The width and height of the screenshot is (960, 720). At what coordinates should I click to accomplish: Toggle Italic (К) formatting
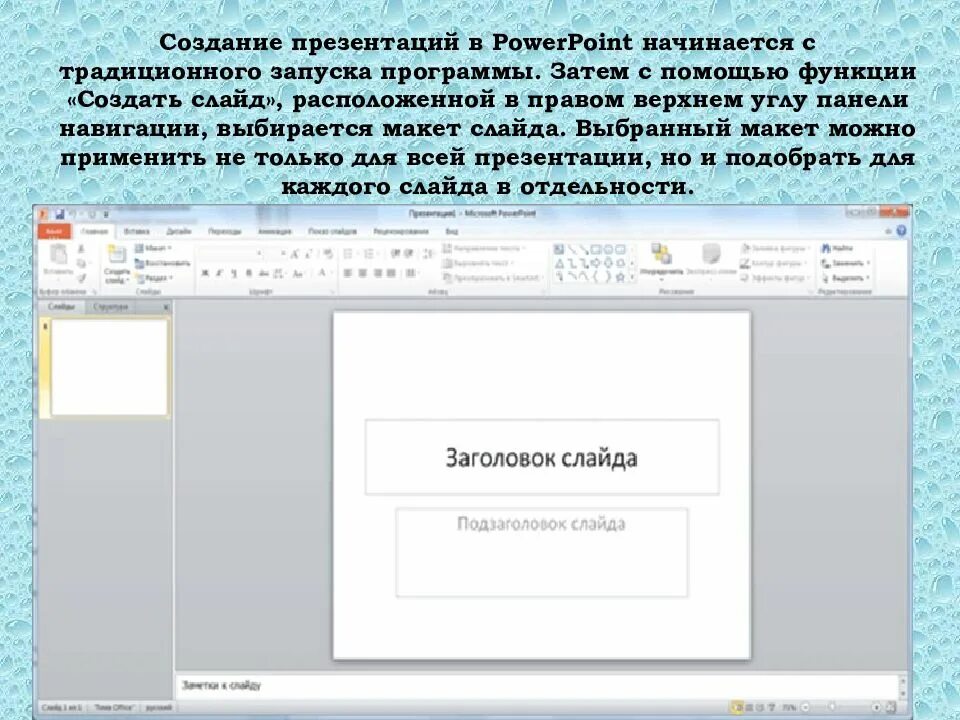219,273
